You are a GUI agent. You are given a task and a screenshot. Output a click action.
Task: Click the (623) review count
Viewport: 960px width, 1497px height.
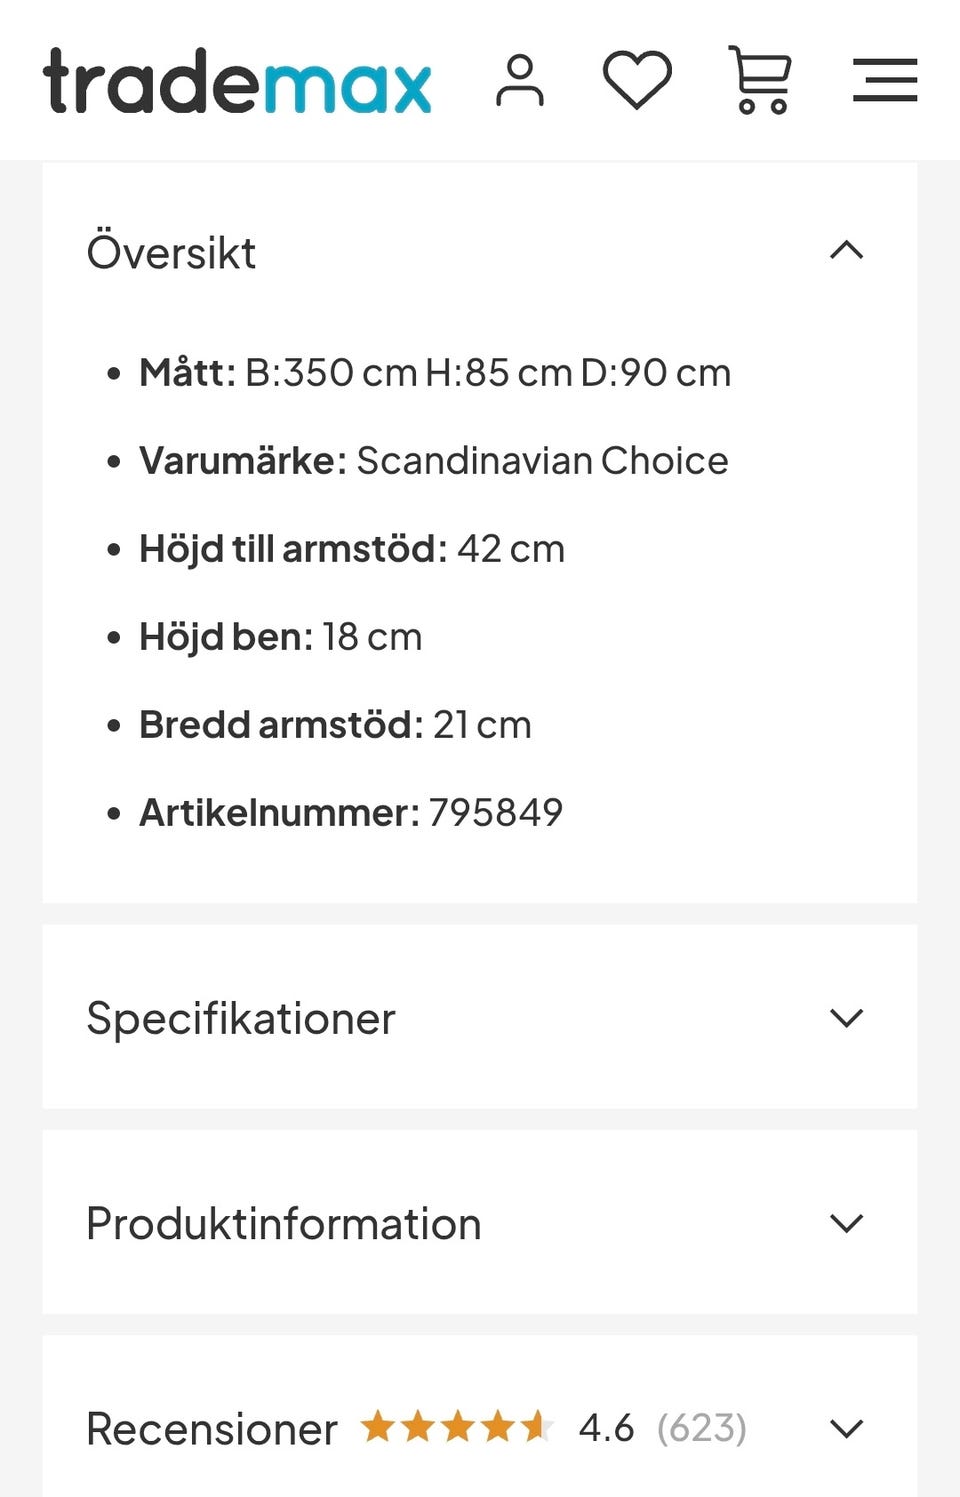[x=701, y=1427]
